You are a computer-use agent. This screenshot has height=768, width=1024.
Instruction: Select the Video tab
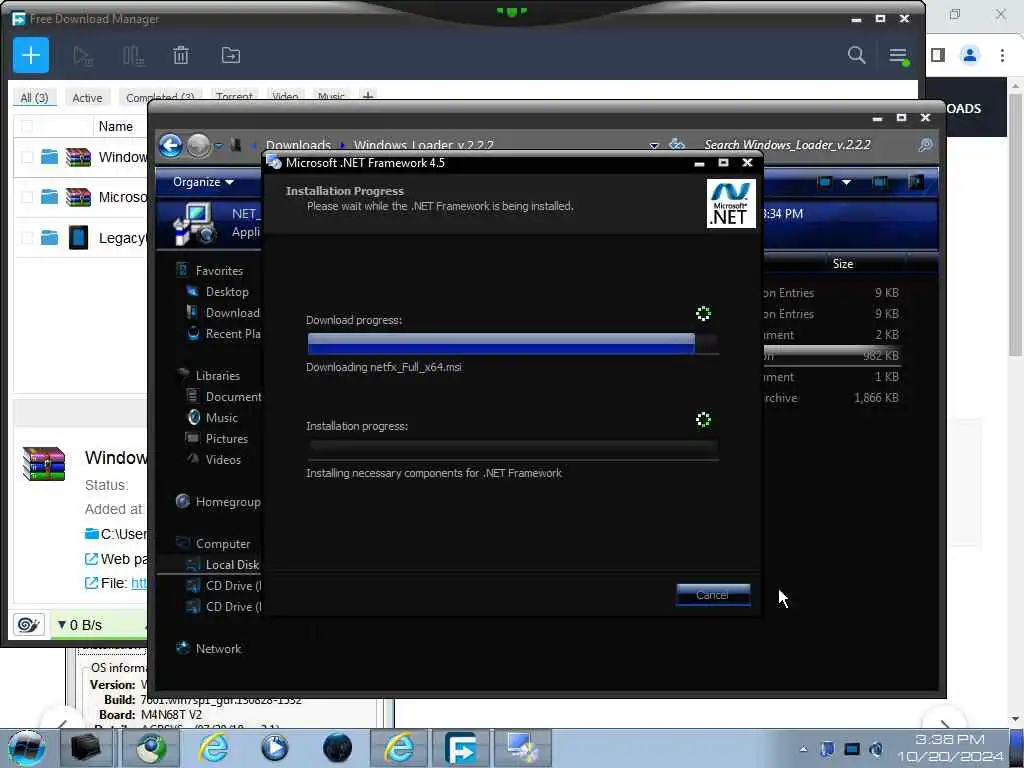(285, 97)
